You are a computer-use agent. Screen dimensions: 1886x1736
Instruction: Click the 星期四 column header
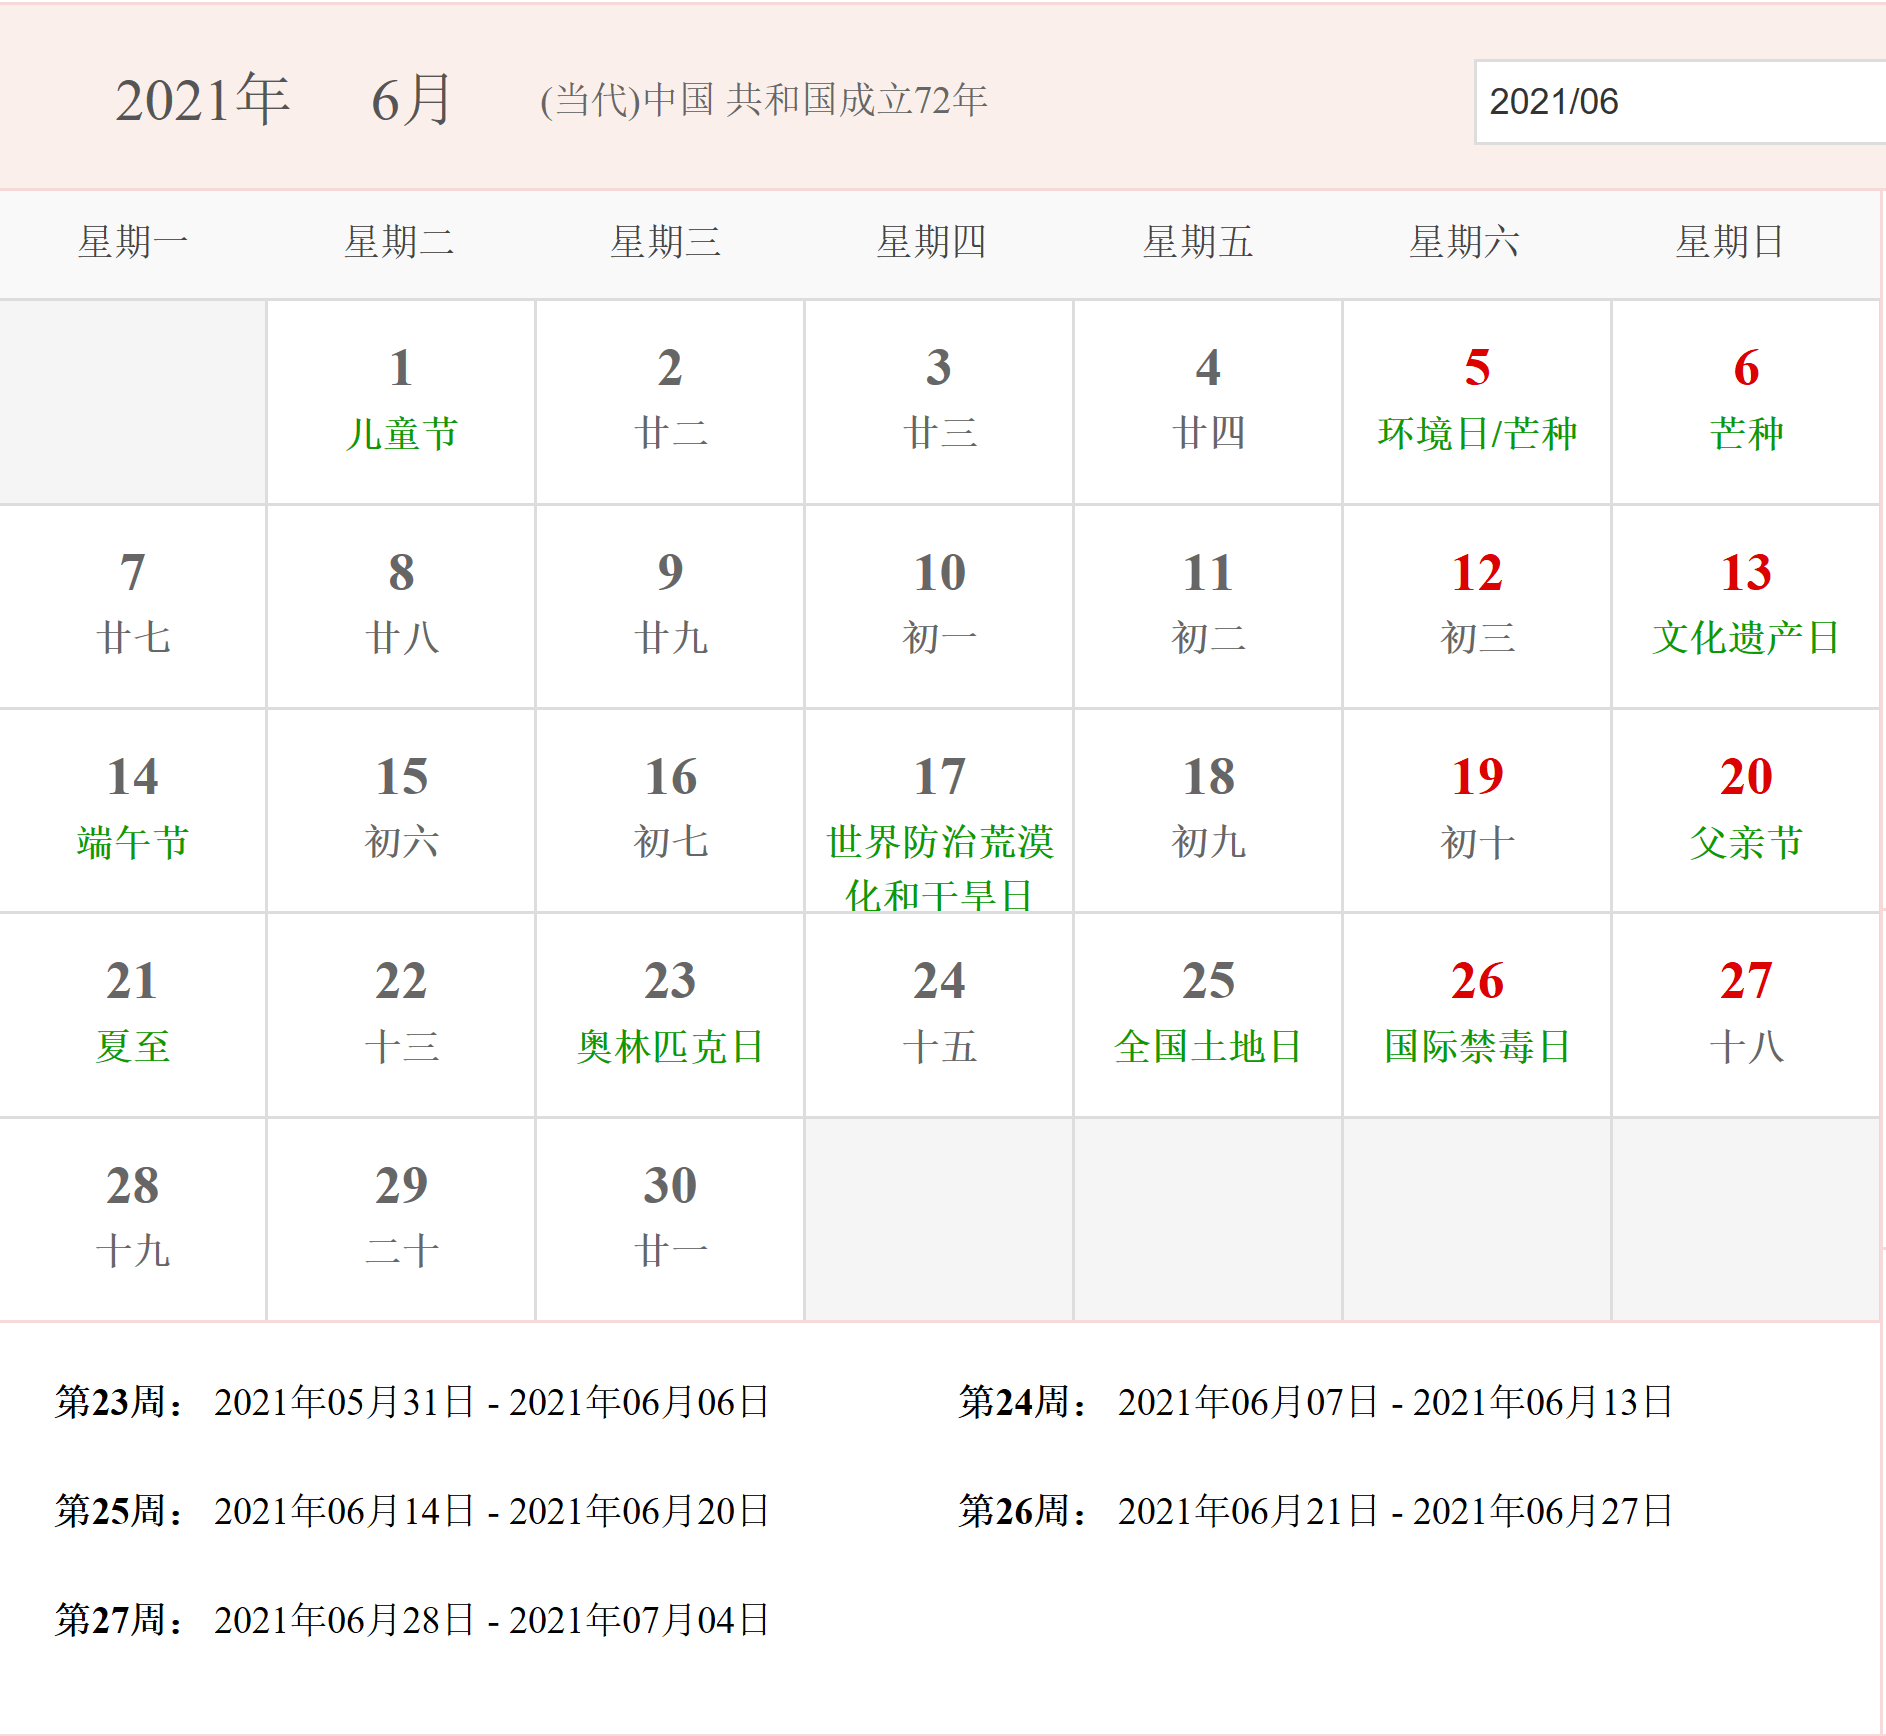pyautogui.click(x=931, y=242)
